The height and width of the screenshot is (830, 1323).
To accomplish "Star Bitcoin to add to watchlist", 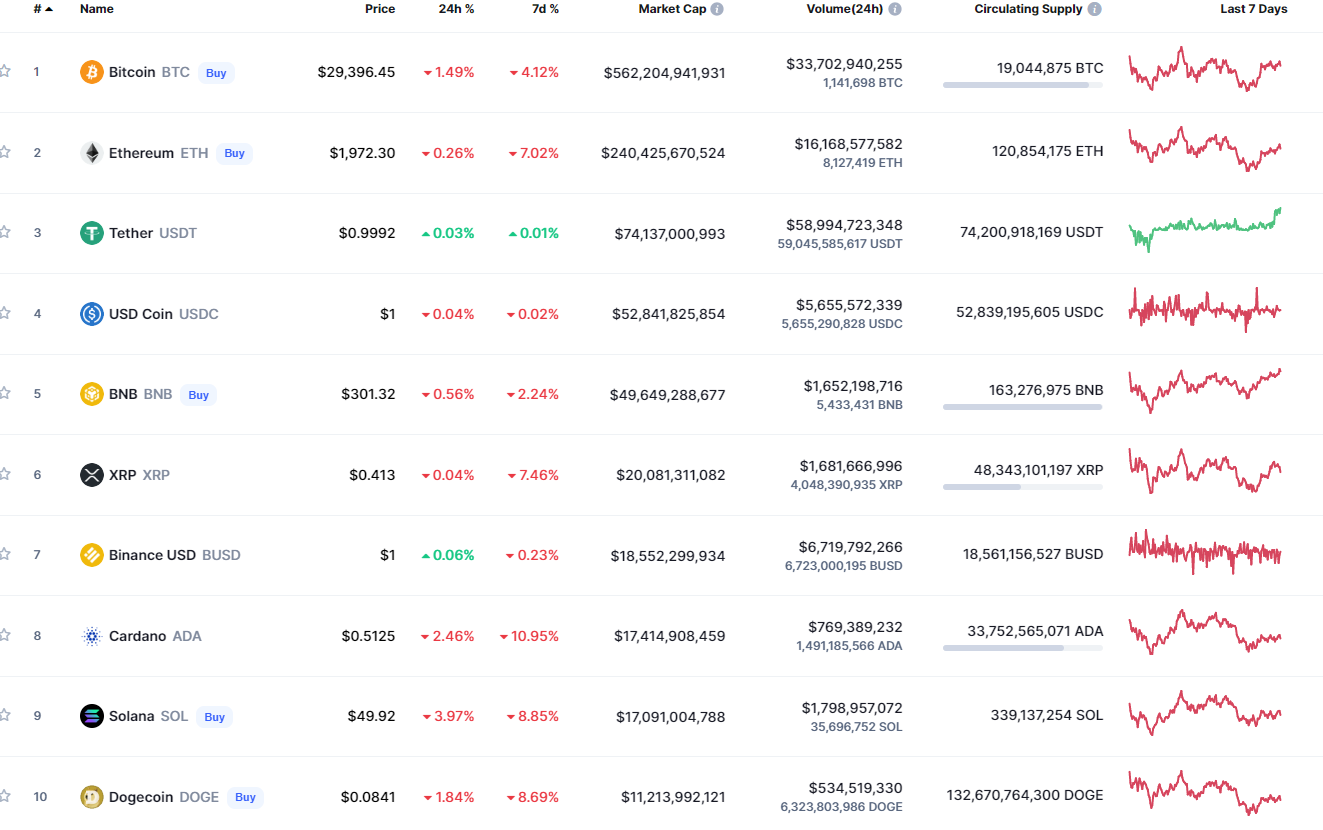I will point(5,71).
